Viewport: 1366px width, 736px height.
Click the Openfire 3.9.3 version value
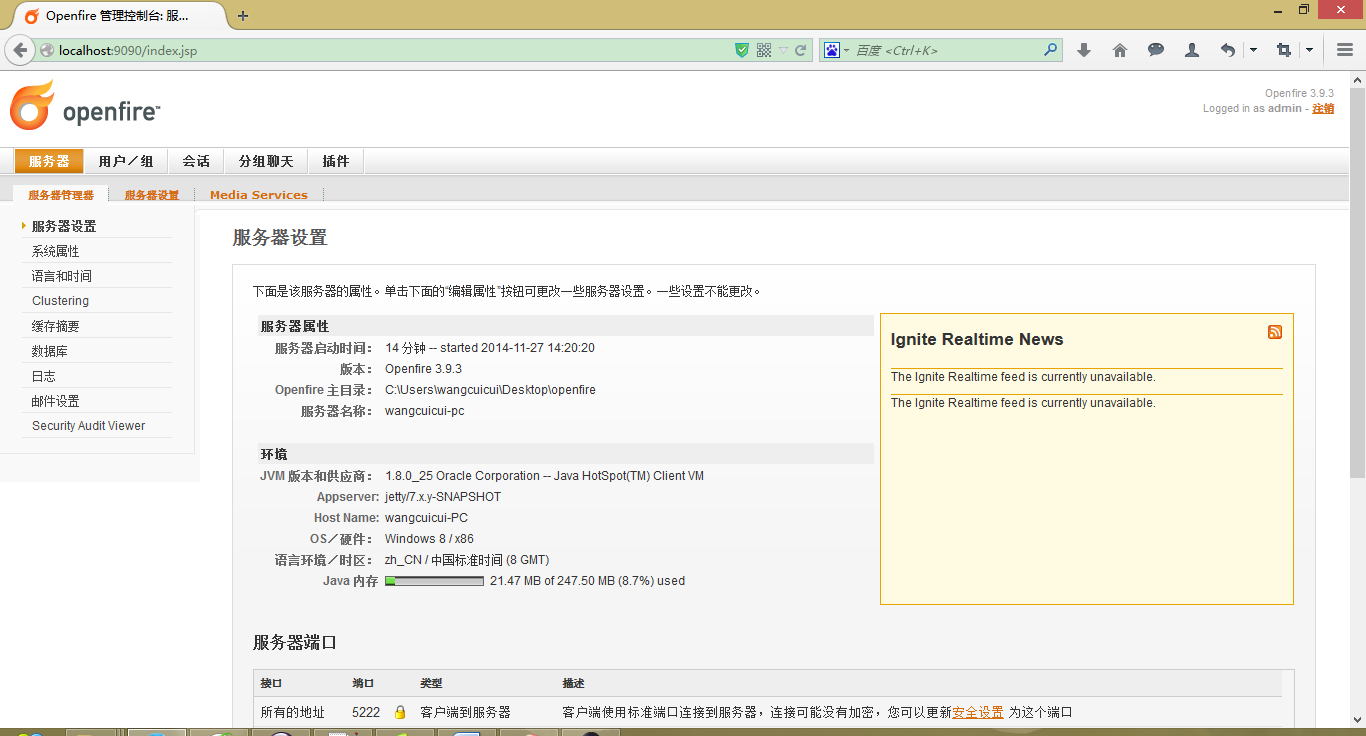(423, 369)
